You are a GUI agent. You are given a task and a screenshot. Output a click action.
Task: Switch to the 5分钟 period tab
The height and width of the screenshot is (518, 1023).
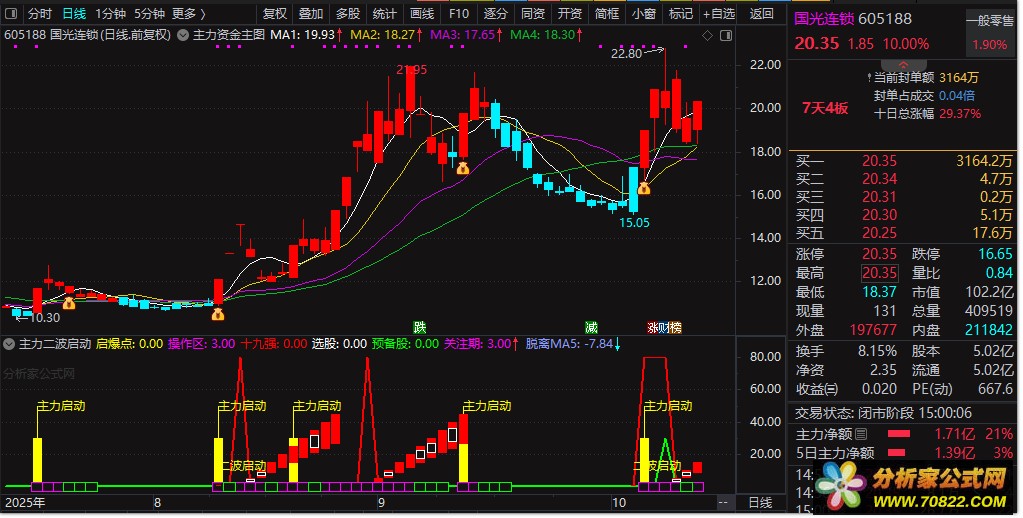149,14
